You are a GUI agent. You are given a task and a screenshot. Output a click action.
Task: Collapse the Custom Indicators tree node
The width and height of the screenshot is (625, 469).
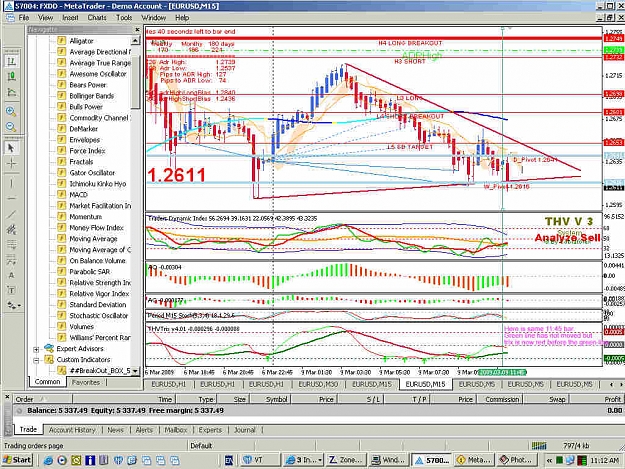pos(36,360)
